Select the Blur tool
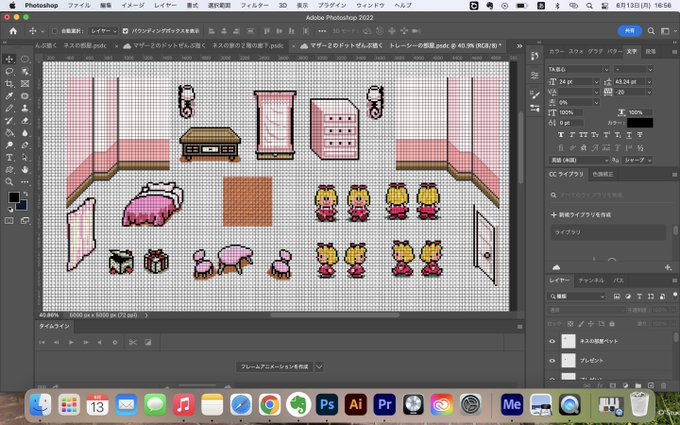The width and height of the screenshot is (680, 425). coord(25,133)
